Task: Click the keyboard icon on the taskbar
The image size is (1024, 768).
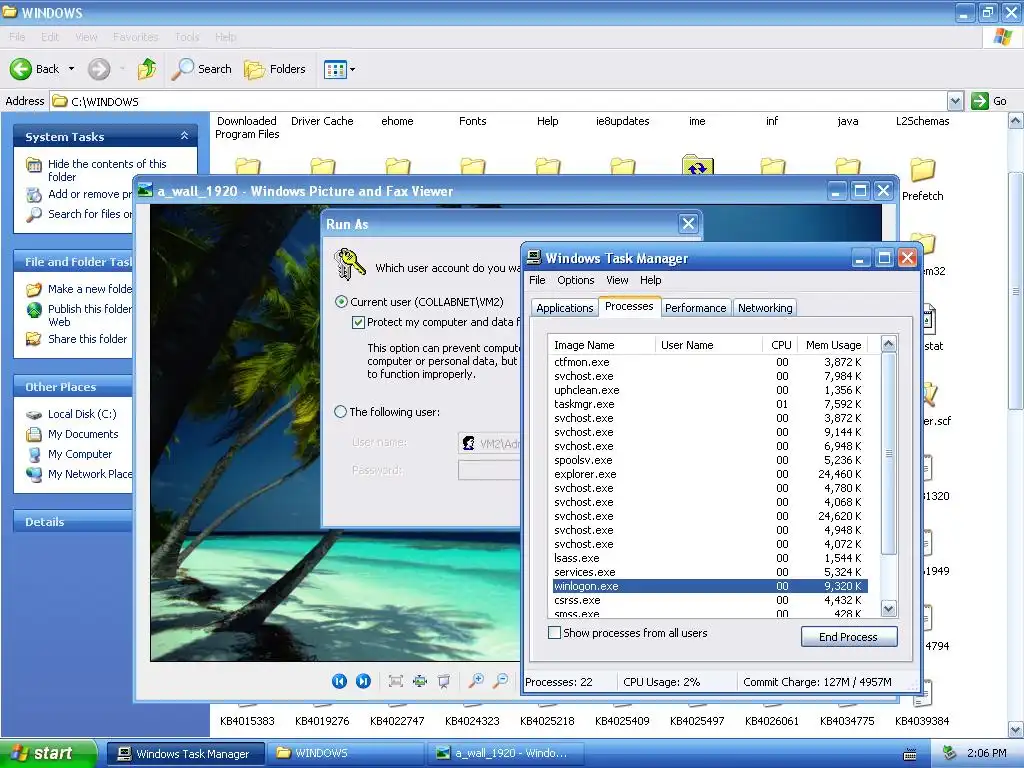Action: coord(910,754)
